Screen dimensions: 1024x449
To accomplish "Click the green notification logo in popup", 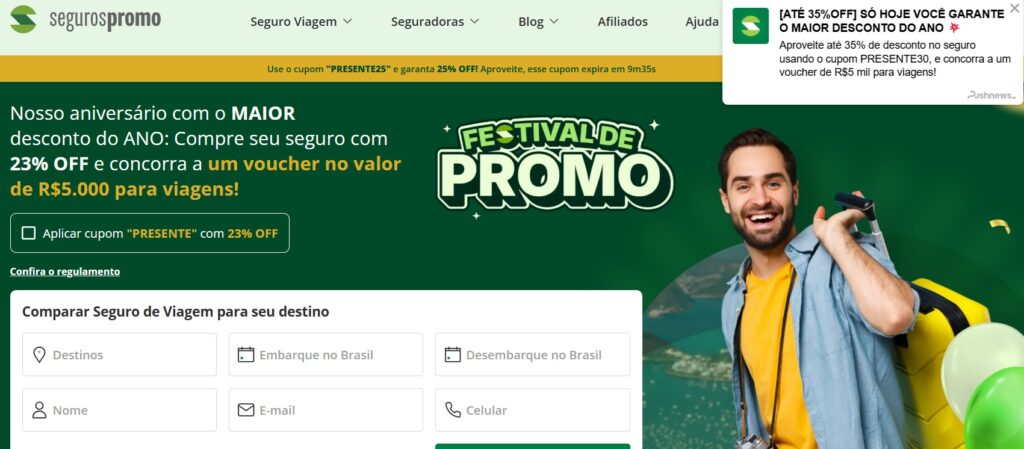I will [x=750, y=26].
